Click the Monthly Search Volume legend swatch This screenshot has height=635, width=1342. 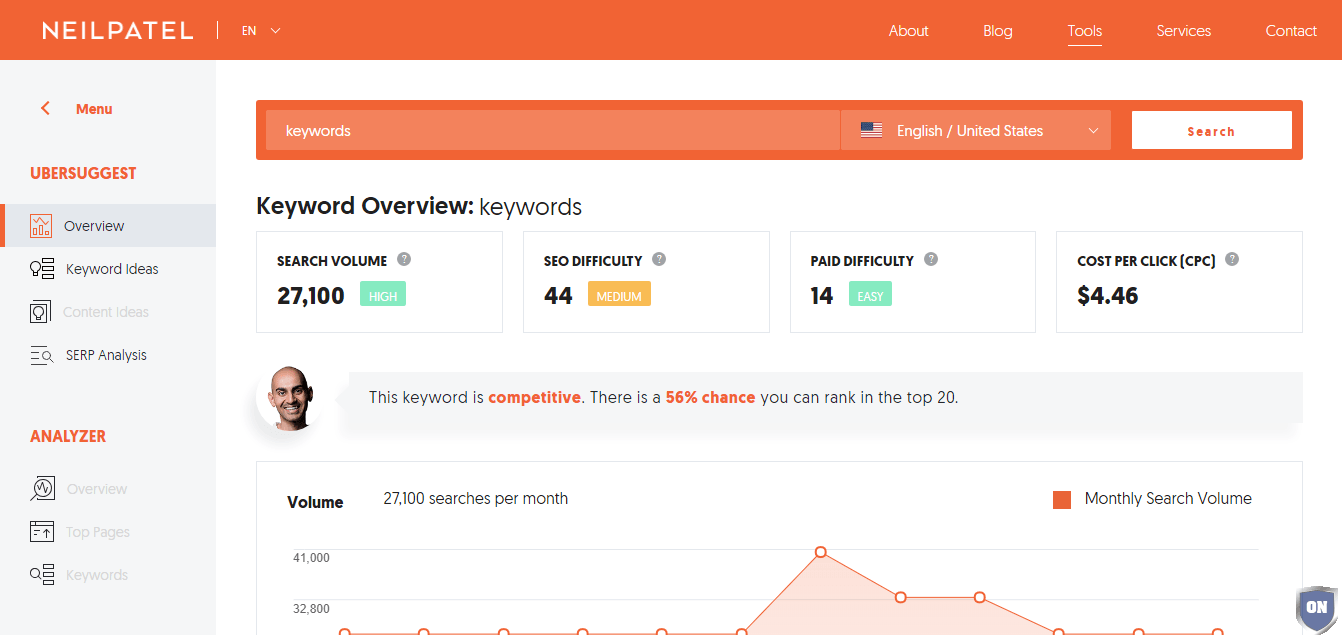pyautogui.click(x=1062, y=499)
